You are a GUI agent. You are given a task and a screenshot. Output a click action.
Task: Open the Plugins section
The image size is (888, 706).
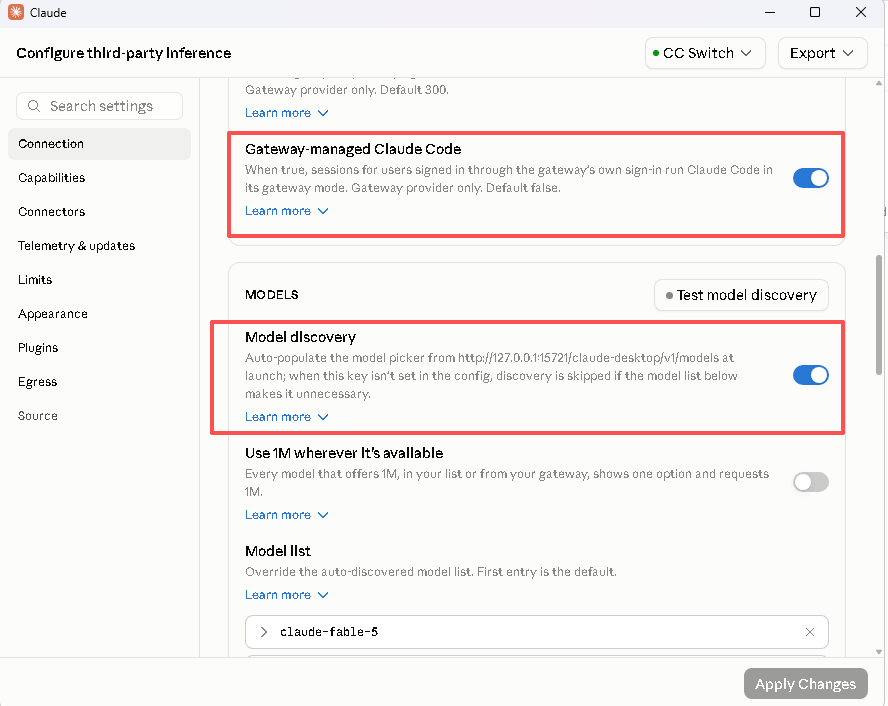tap(99, 348)
